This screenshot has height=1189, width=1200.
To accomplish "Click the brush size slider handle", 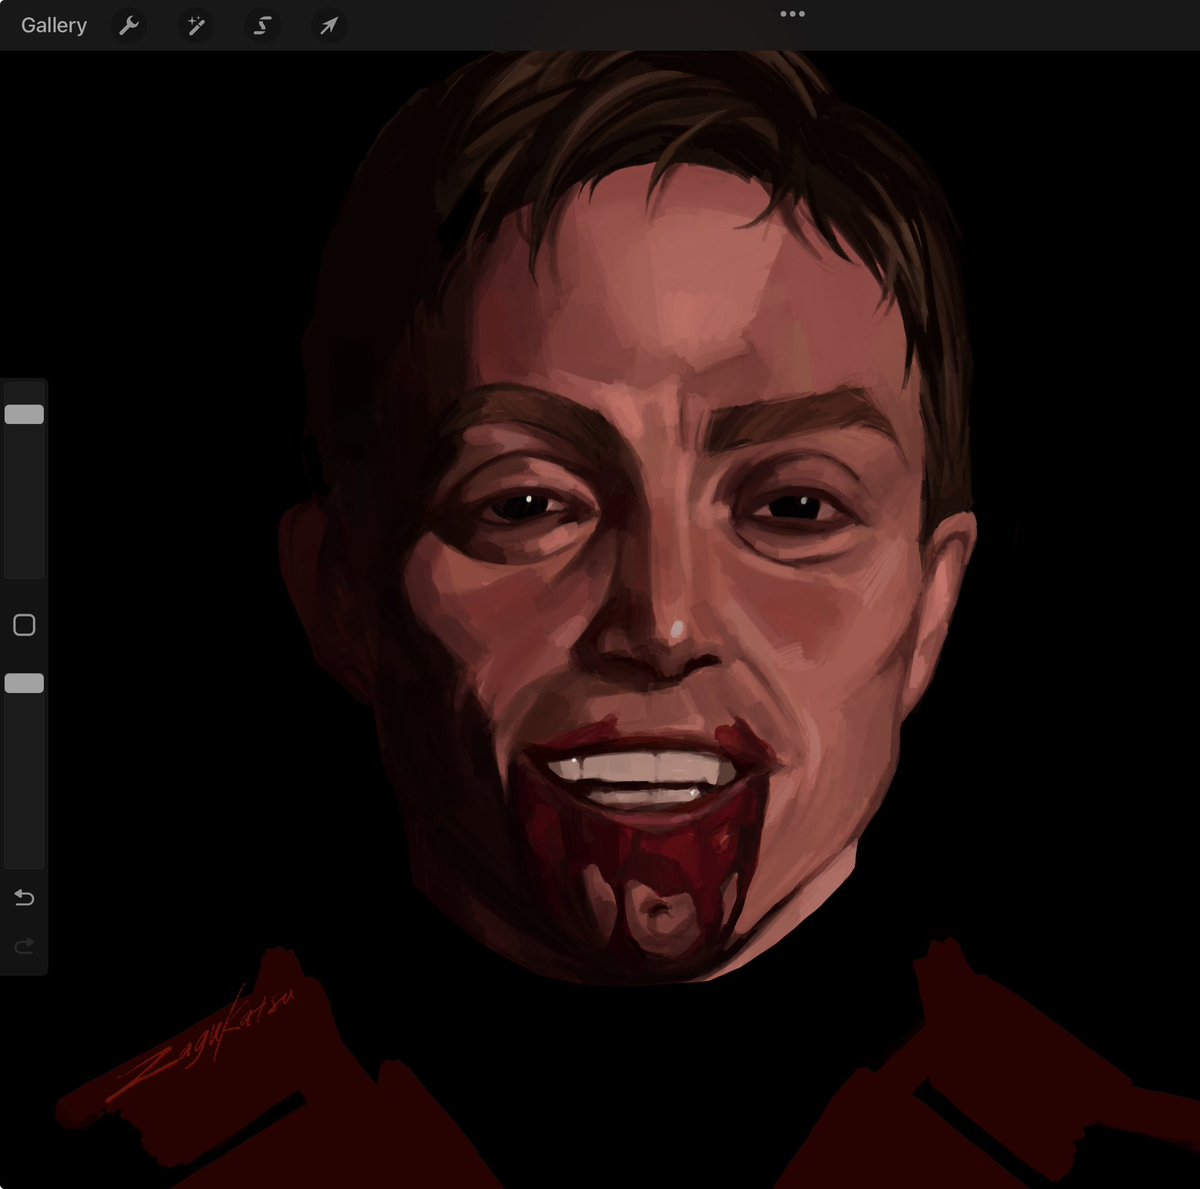I will 24,414.
